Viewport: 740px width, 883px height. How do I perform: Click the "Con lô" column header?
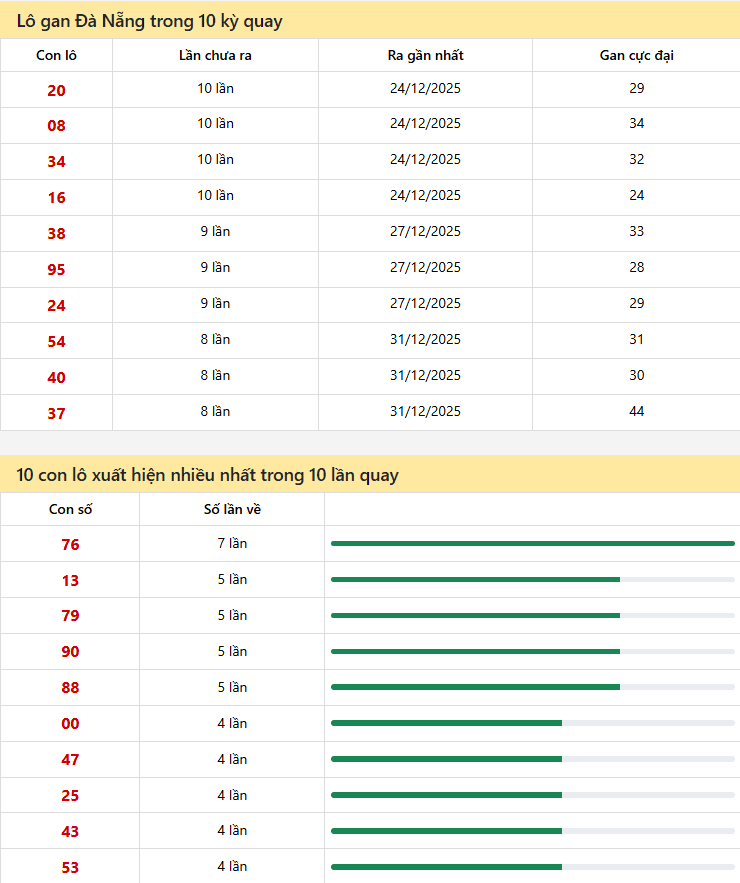[56, 55]
